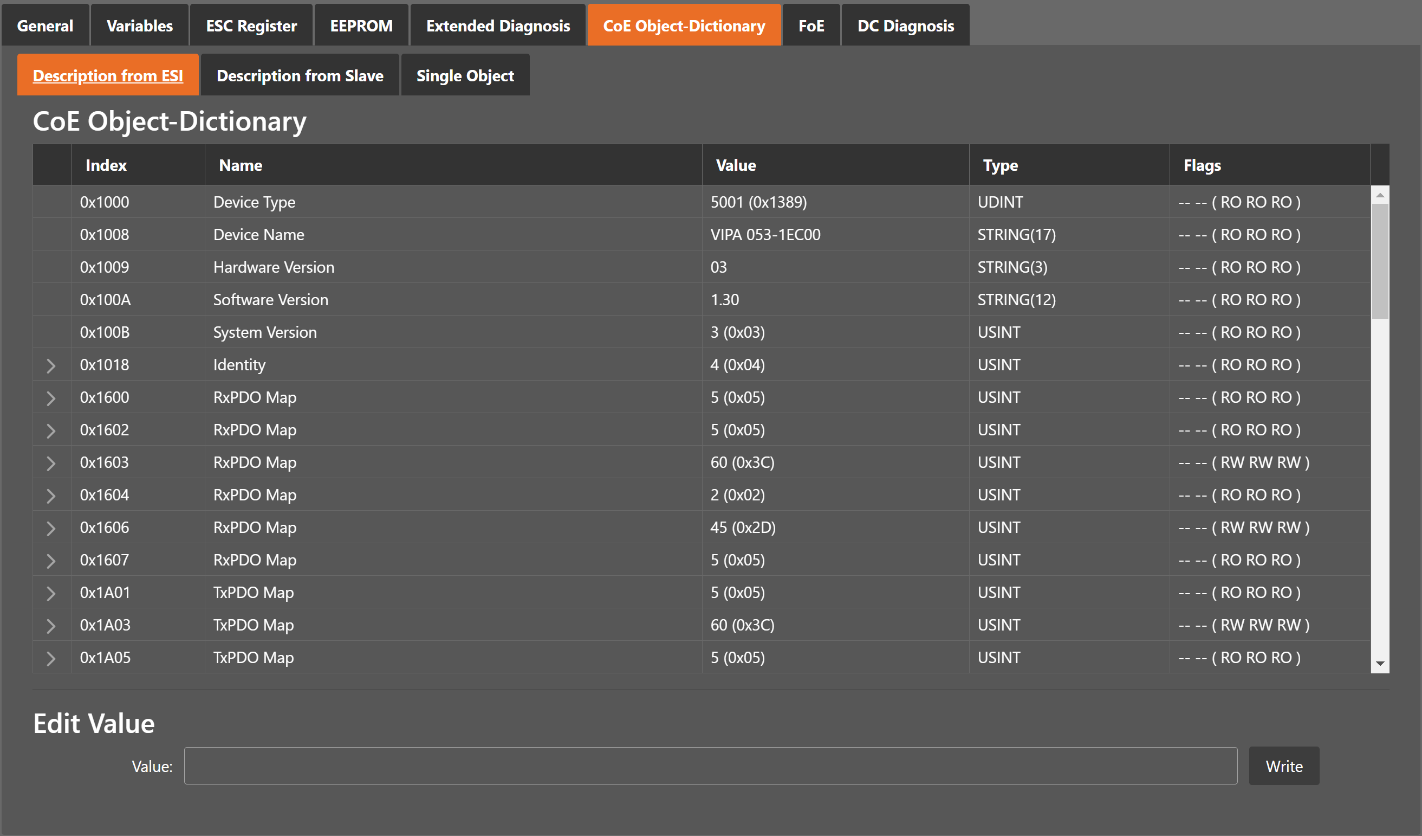This screenshot has height=836, width=1422.
Task: Select the Single Object sub-tab
Action: [x=465, y=76]
